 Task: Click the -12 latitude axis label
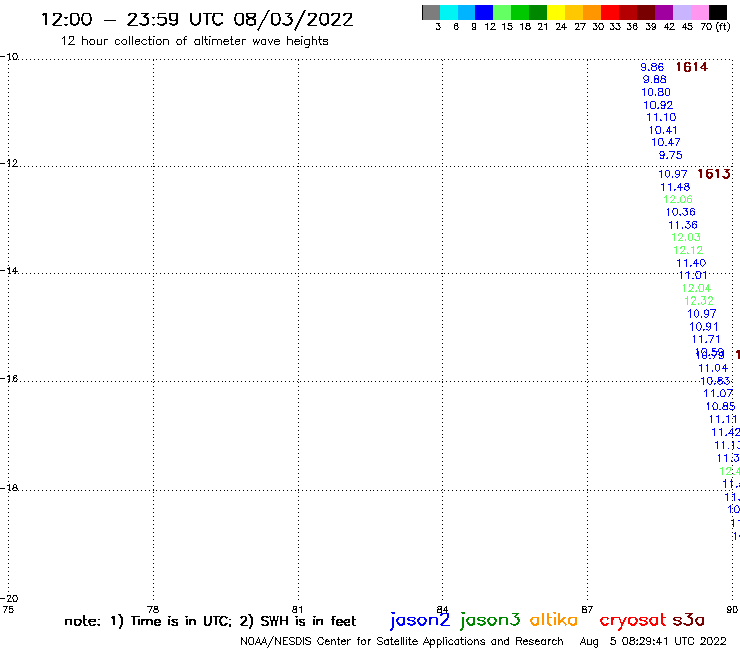9,163
